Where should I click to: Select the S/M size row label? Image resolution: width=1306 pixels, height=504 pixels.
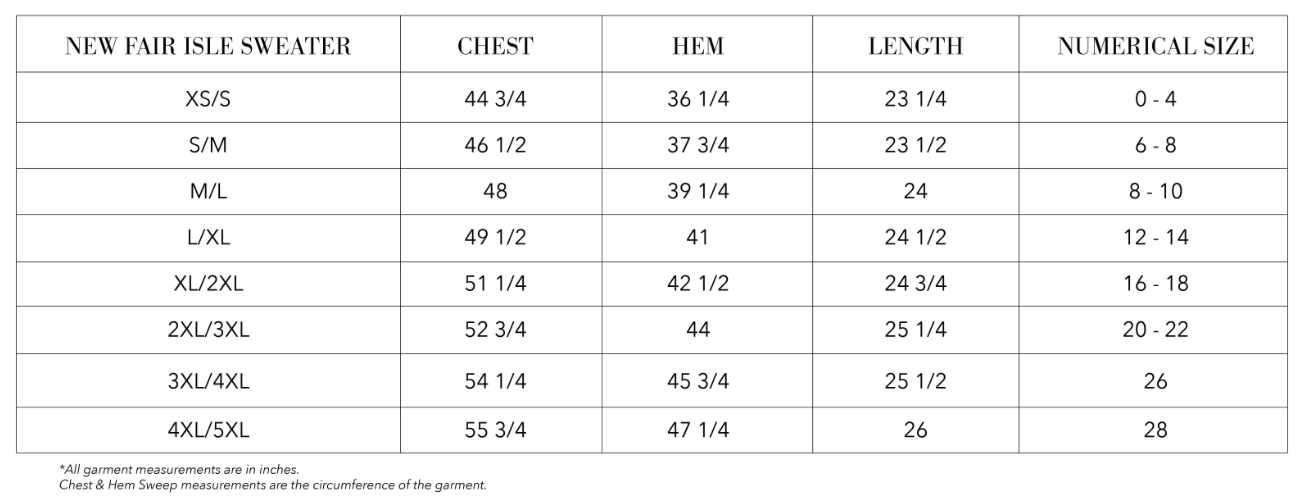(x=208, y=145)
